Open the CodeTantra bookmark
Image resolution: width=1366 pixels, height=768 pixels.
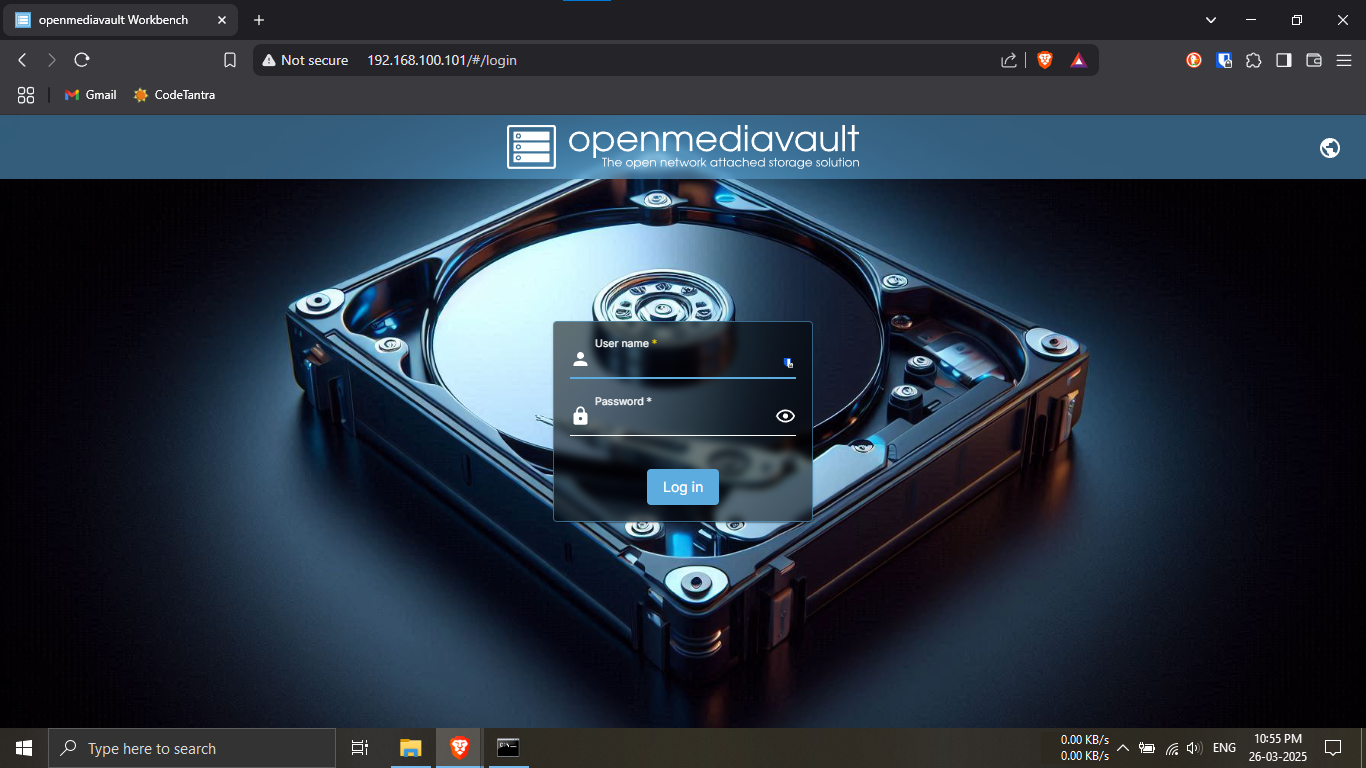[174, 95]
